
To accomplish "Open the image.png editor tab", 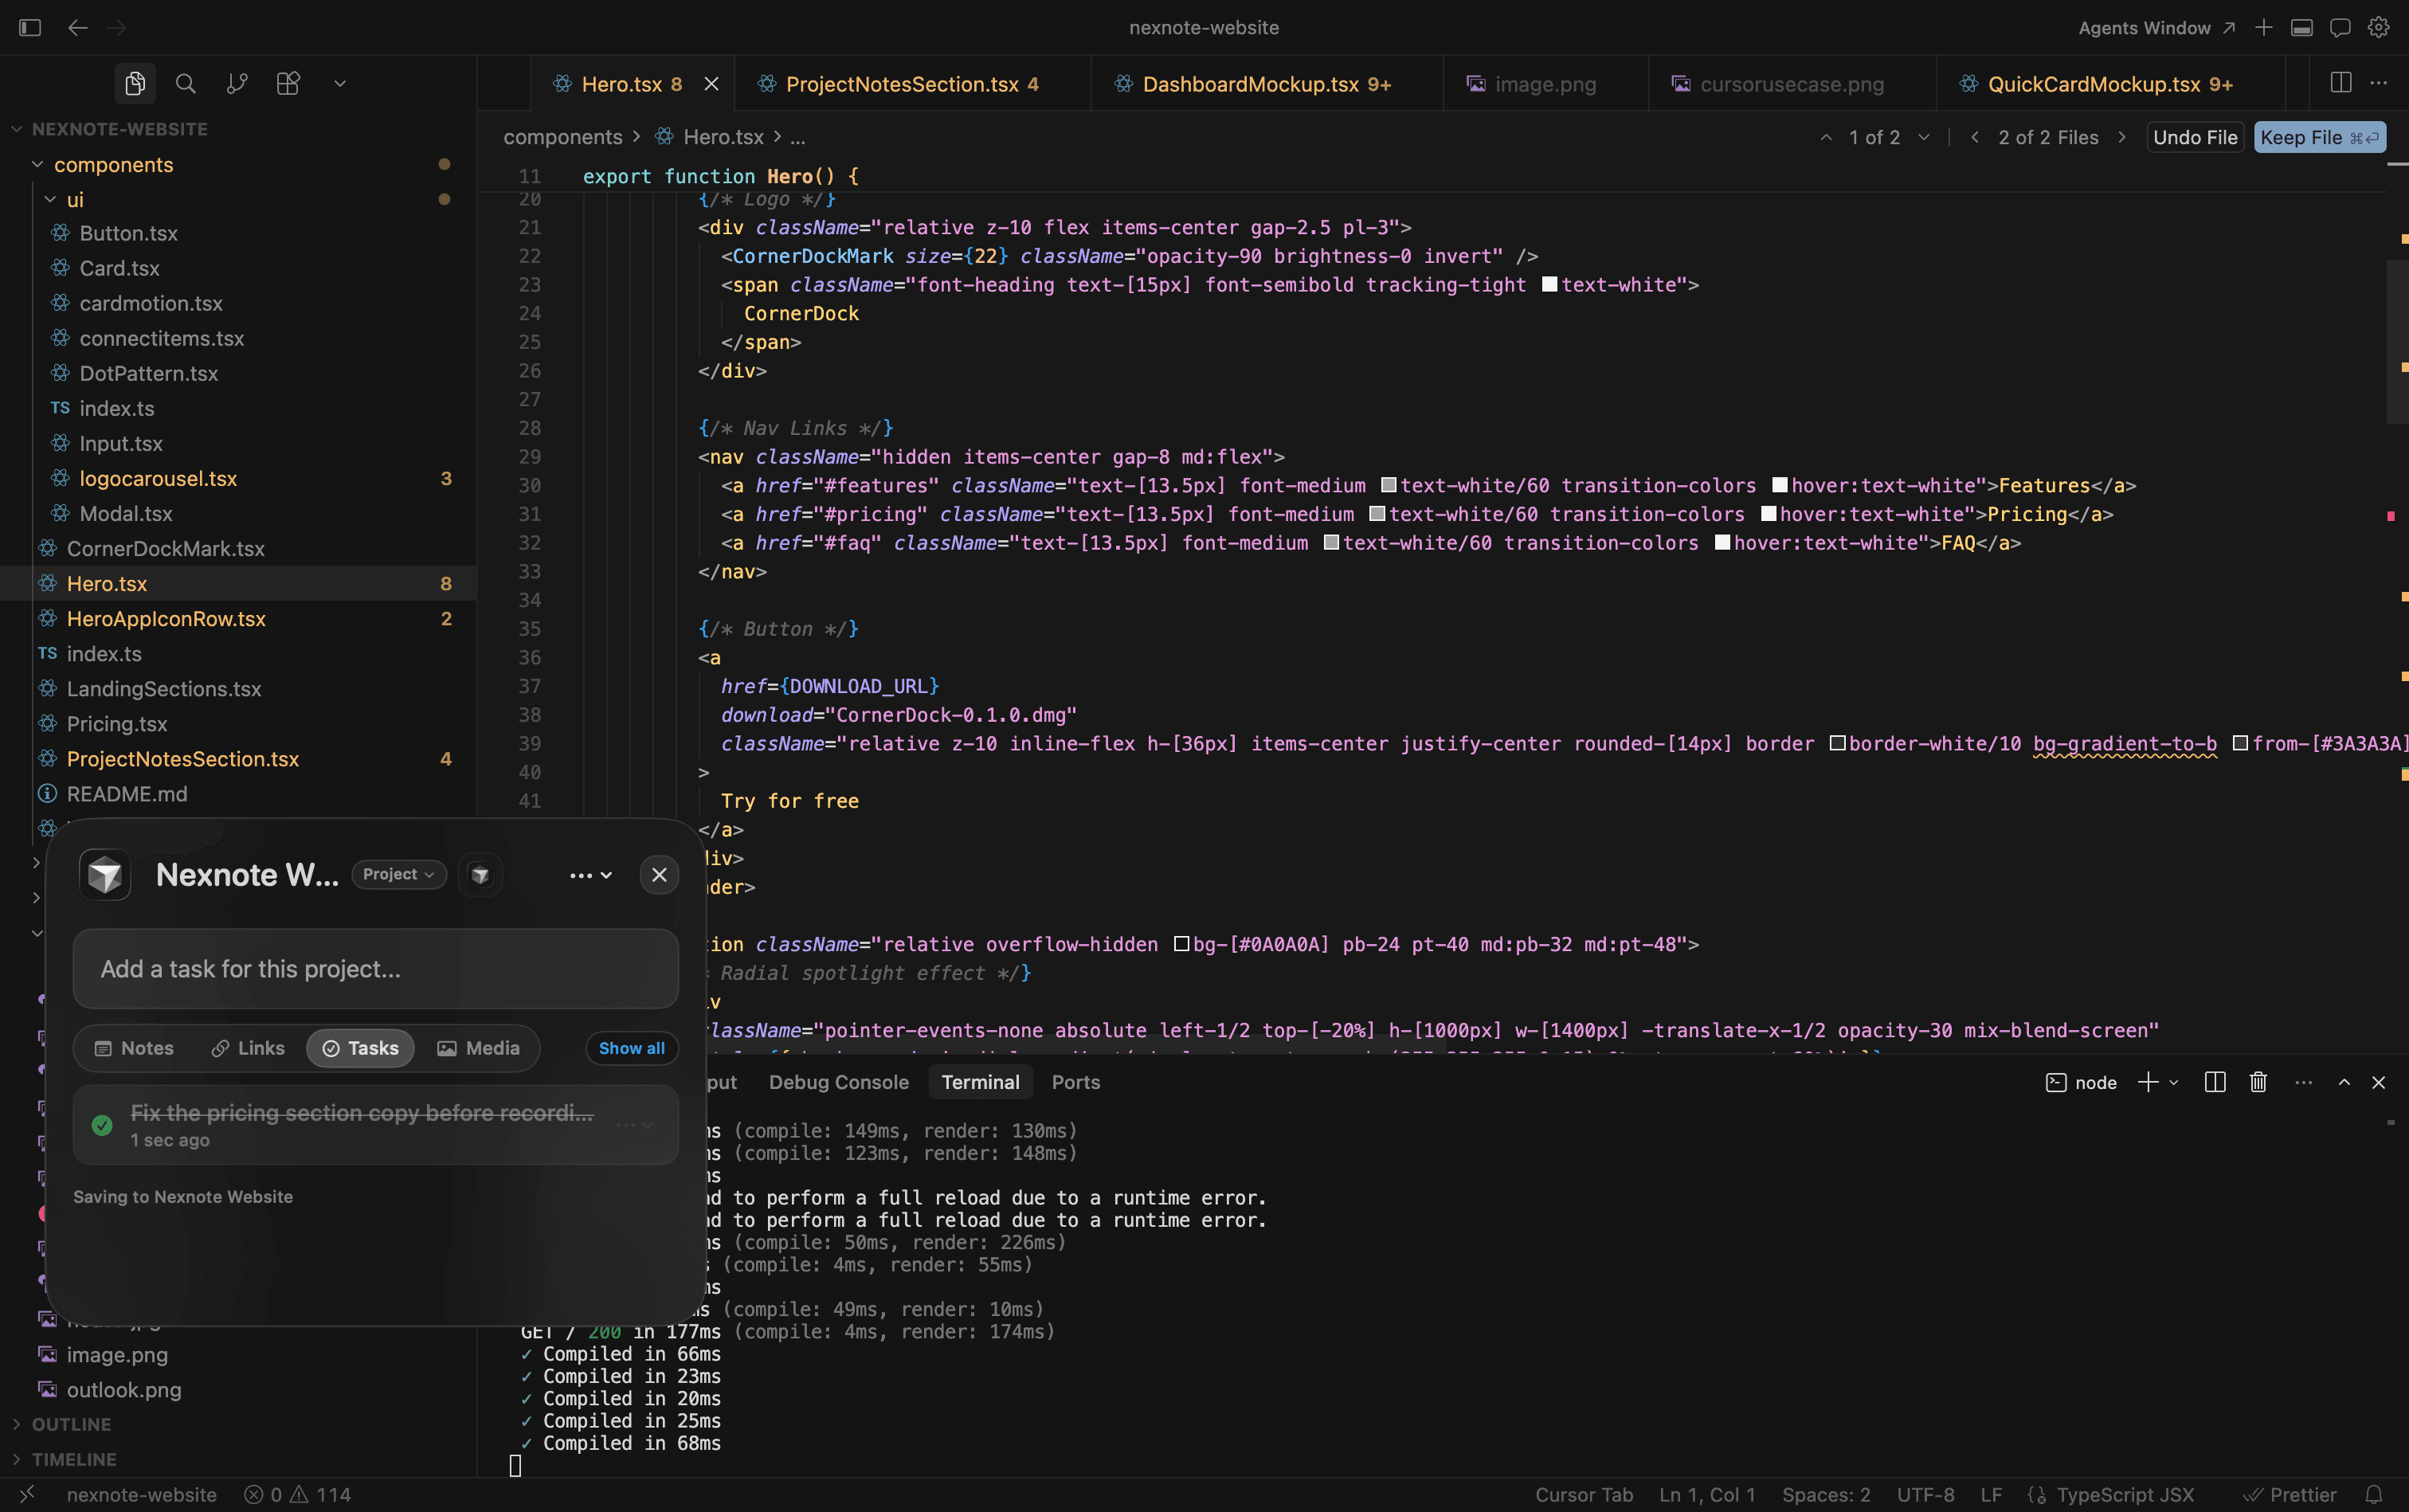I will click(1545, 84).
